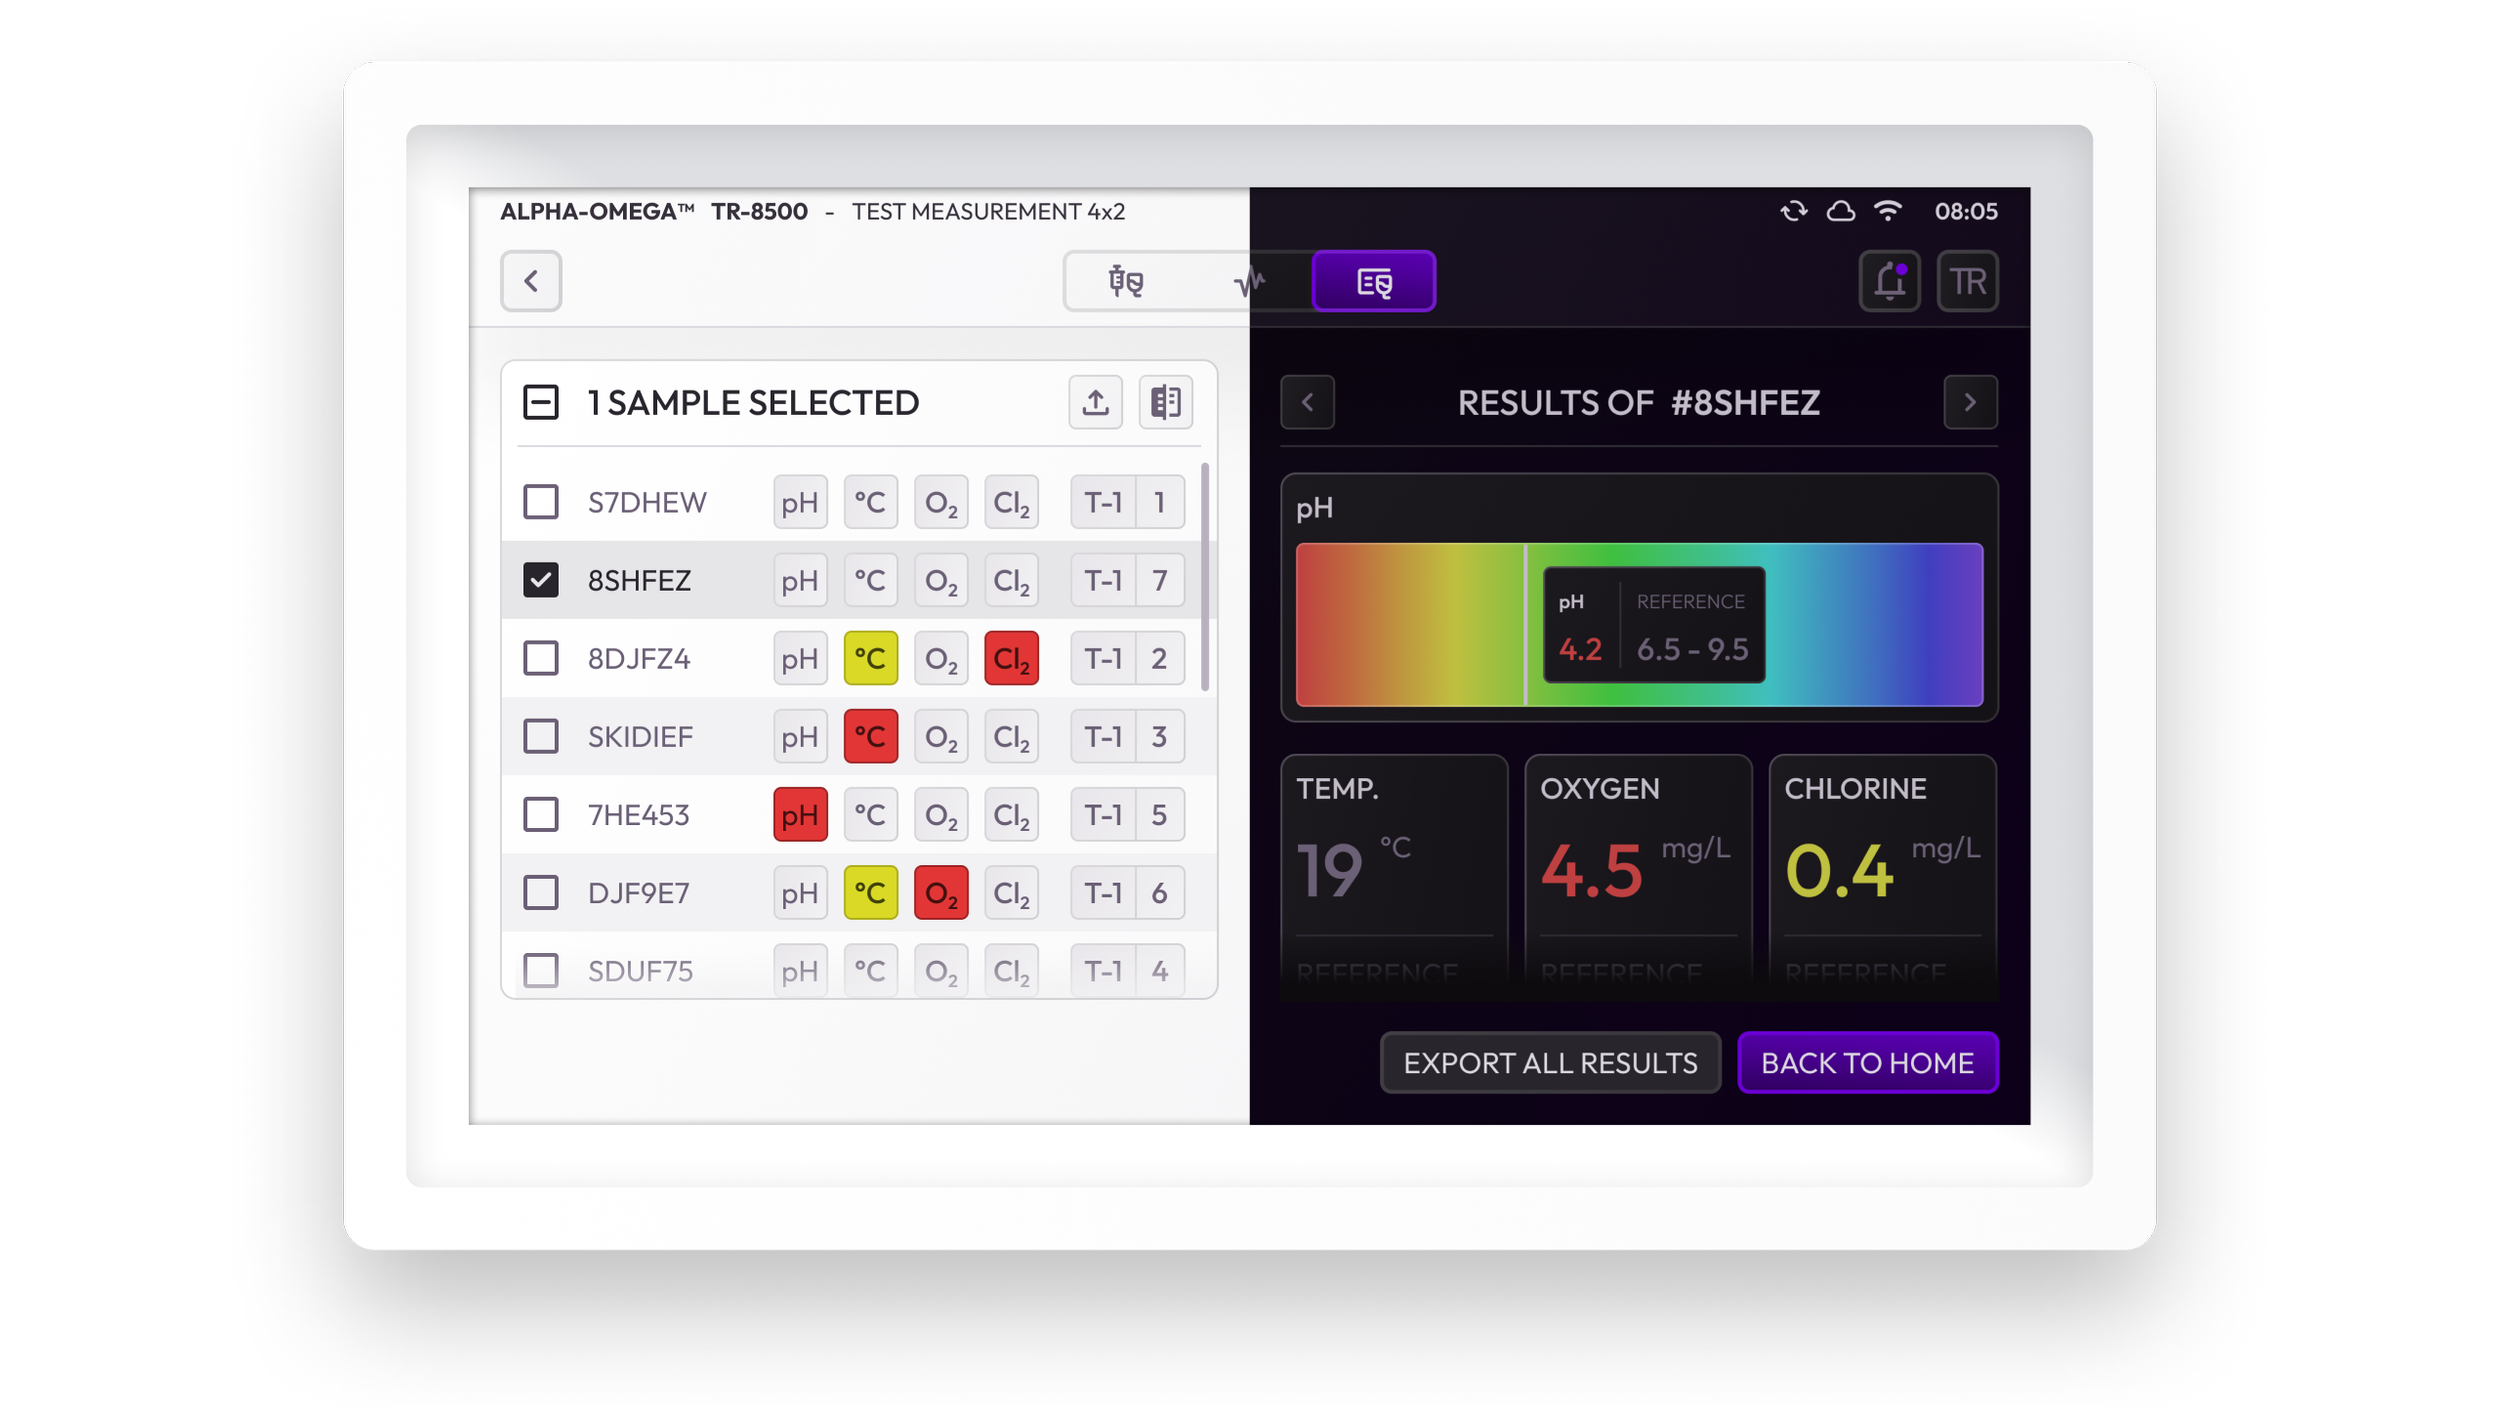Click the Wi-Fi status icon

click(x=1890, y=211)
